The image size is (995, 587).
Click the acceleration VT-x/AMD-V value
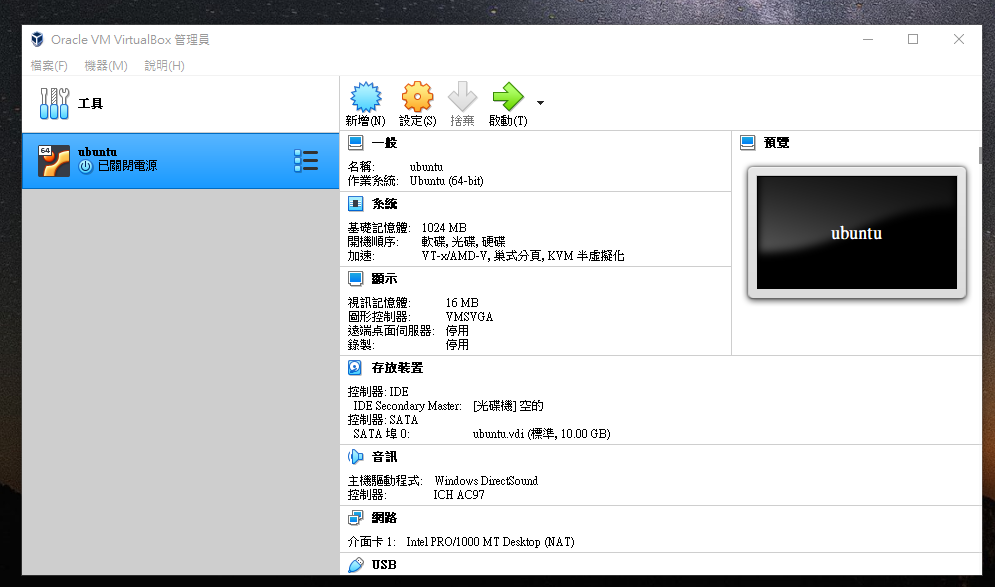point(523,255)
